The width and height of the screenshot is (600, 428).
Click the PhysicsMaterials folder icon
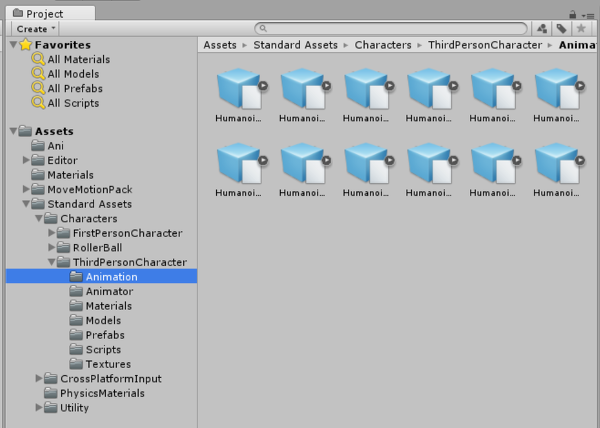click(x=51, y=393)
